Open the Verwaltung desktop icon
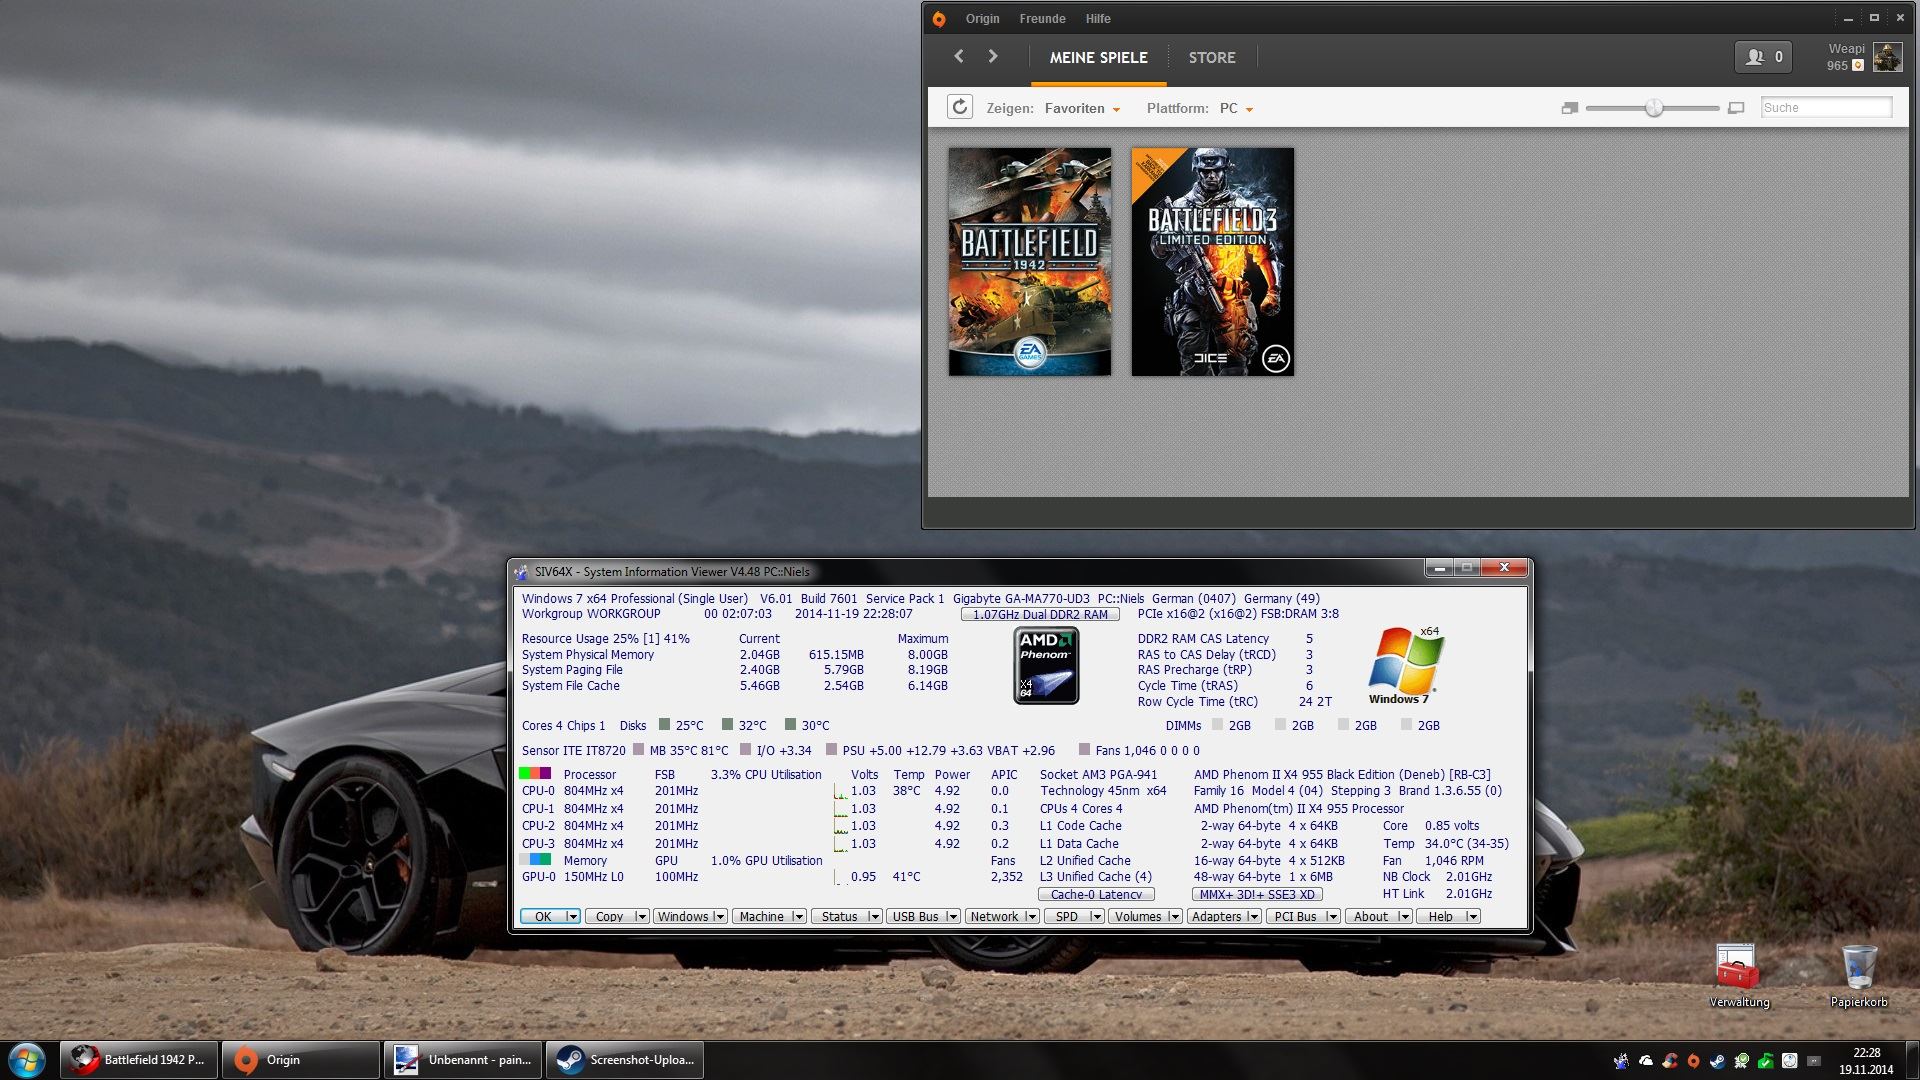The image size is (1920, 1080). (x=1738, y=975)
